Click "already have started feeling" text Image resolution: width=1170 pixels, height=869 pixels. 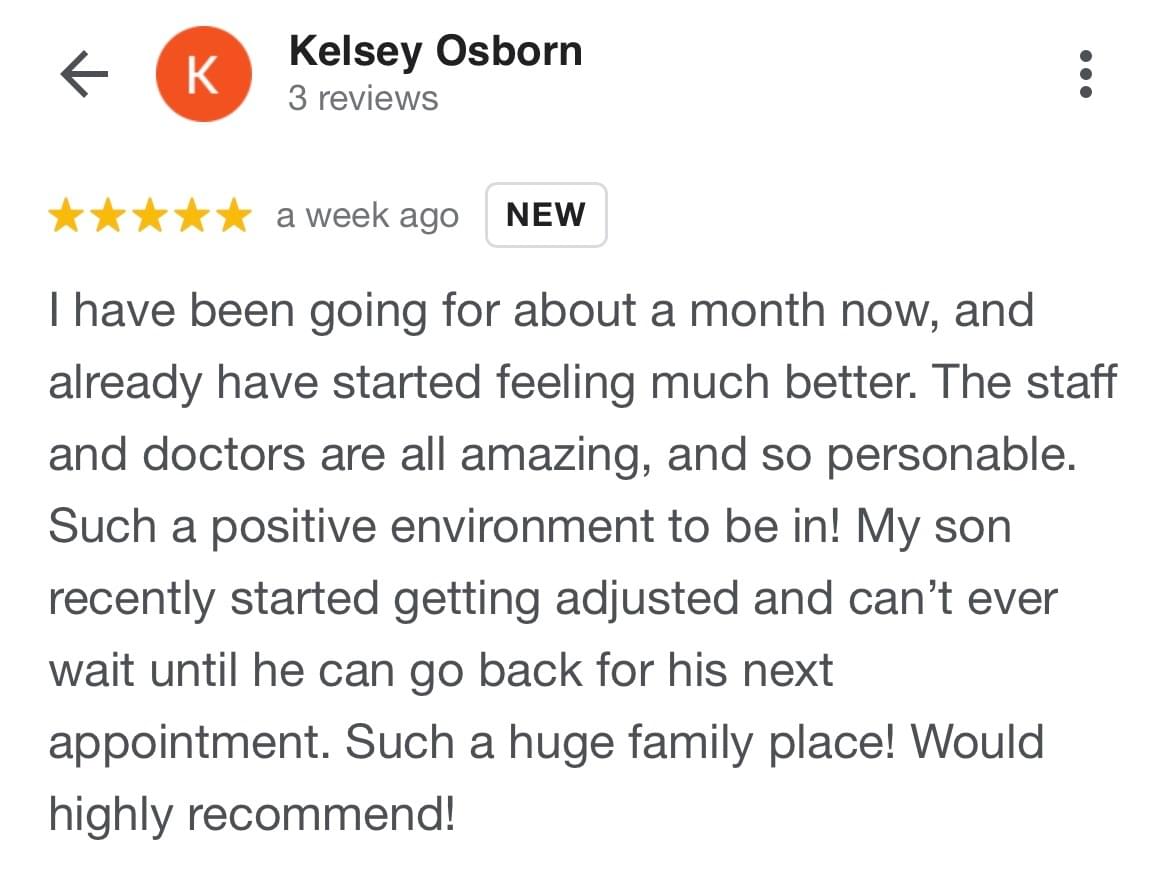[342, 384]
